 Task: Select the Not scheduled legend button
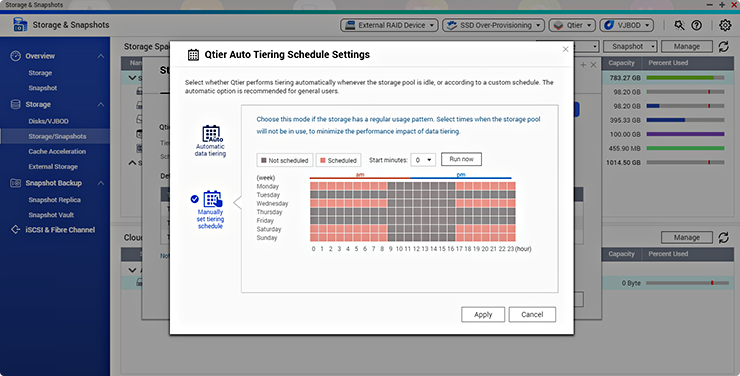tap(285, 160)
